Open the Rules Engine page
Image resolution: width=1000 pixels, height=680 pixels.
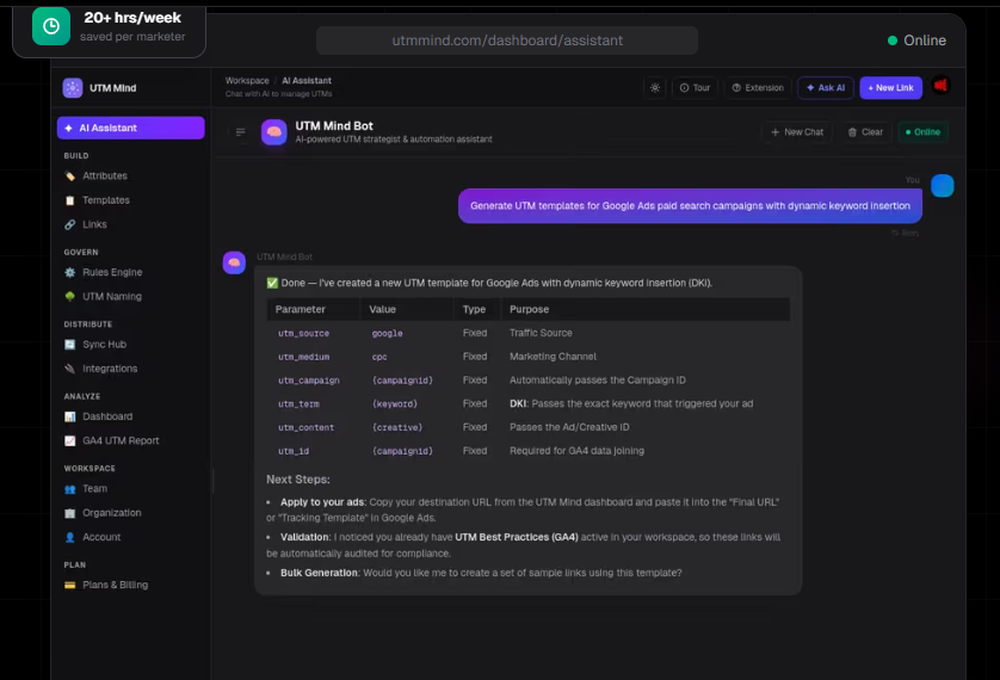point(112,272)
